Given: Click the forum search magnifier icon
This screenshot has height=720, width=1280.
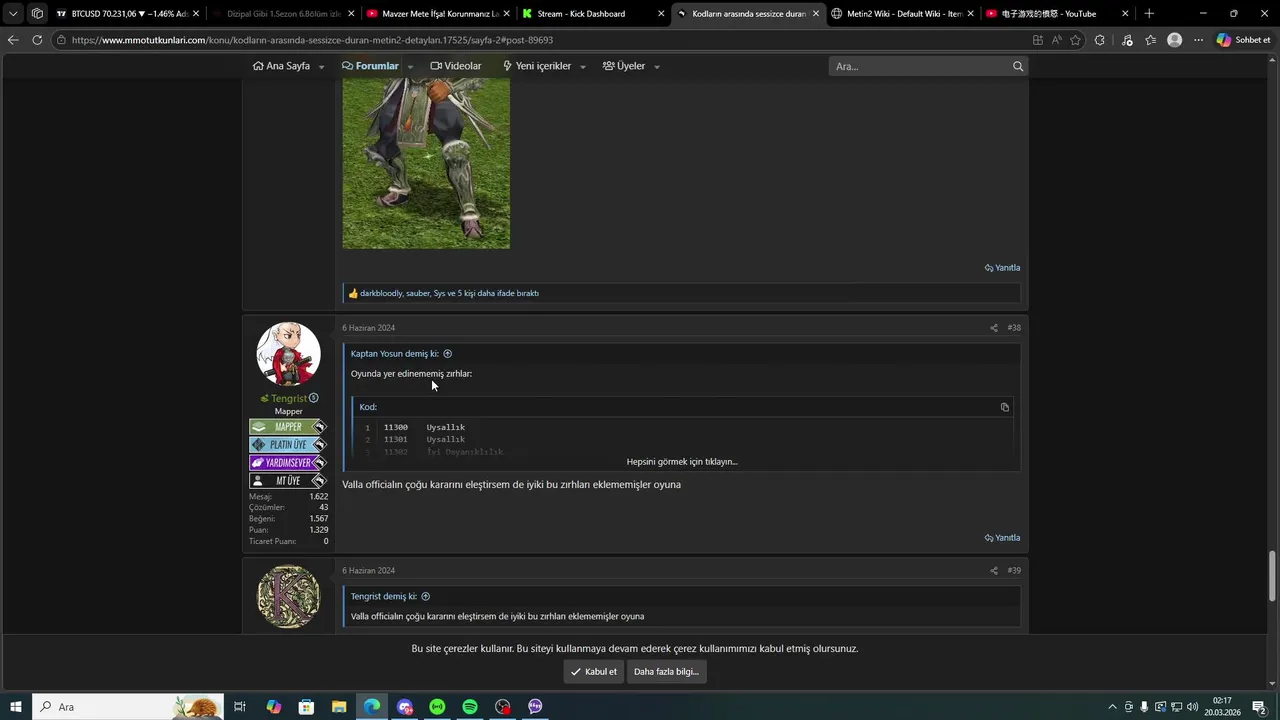Looking at the screenshot, I should click(1018, 66).
